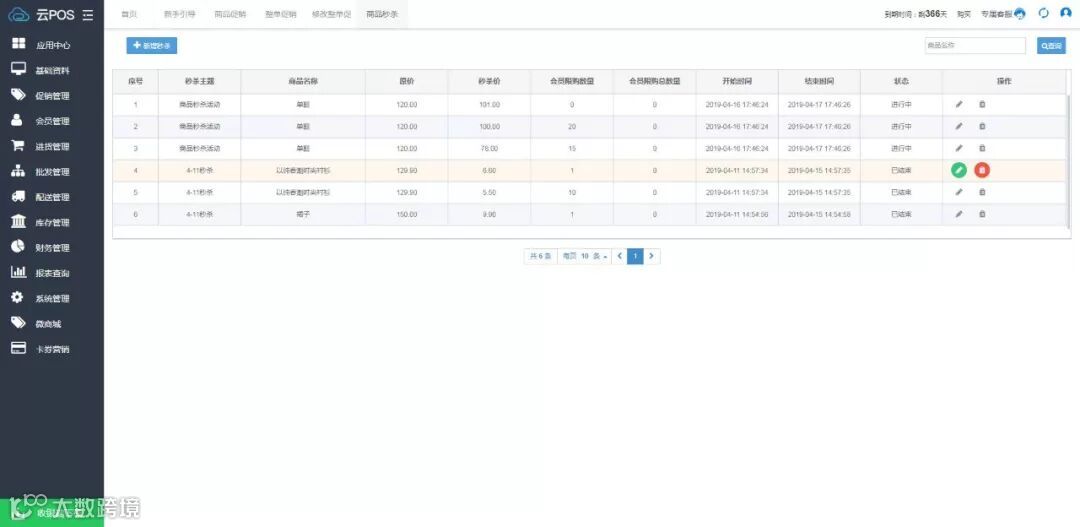Click the 共 6 条 total count label
This screenshot has width=1080, height=527.
click(x=540, y=256)
